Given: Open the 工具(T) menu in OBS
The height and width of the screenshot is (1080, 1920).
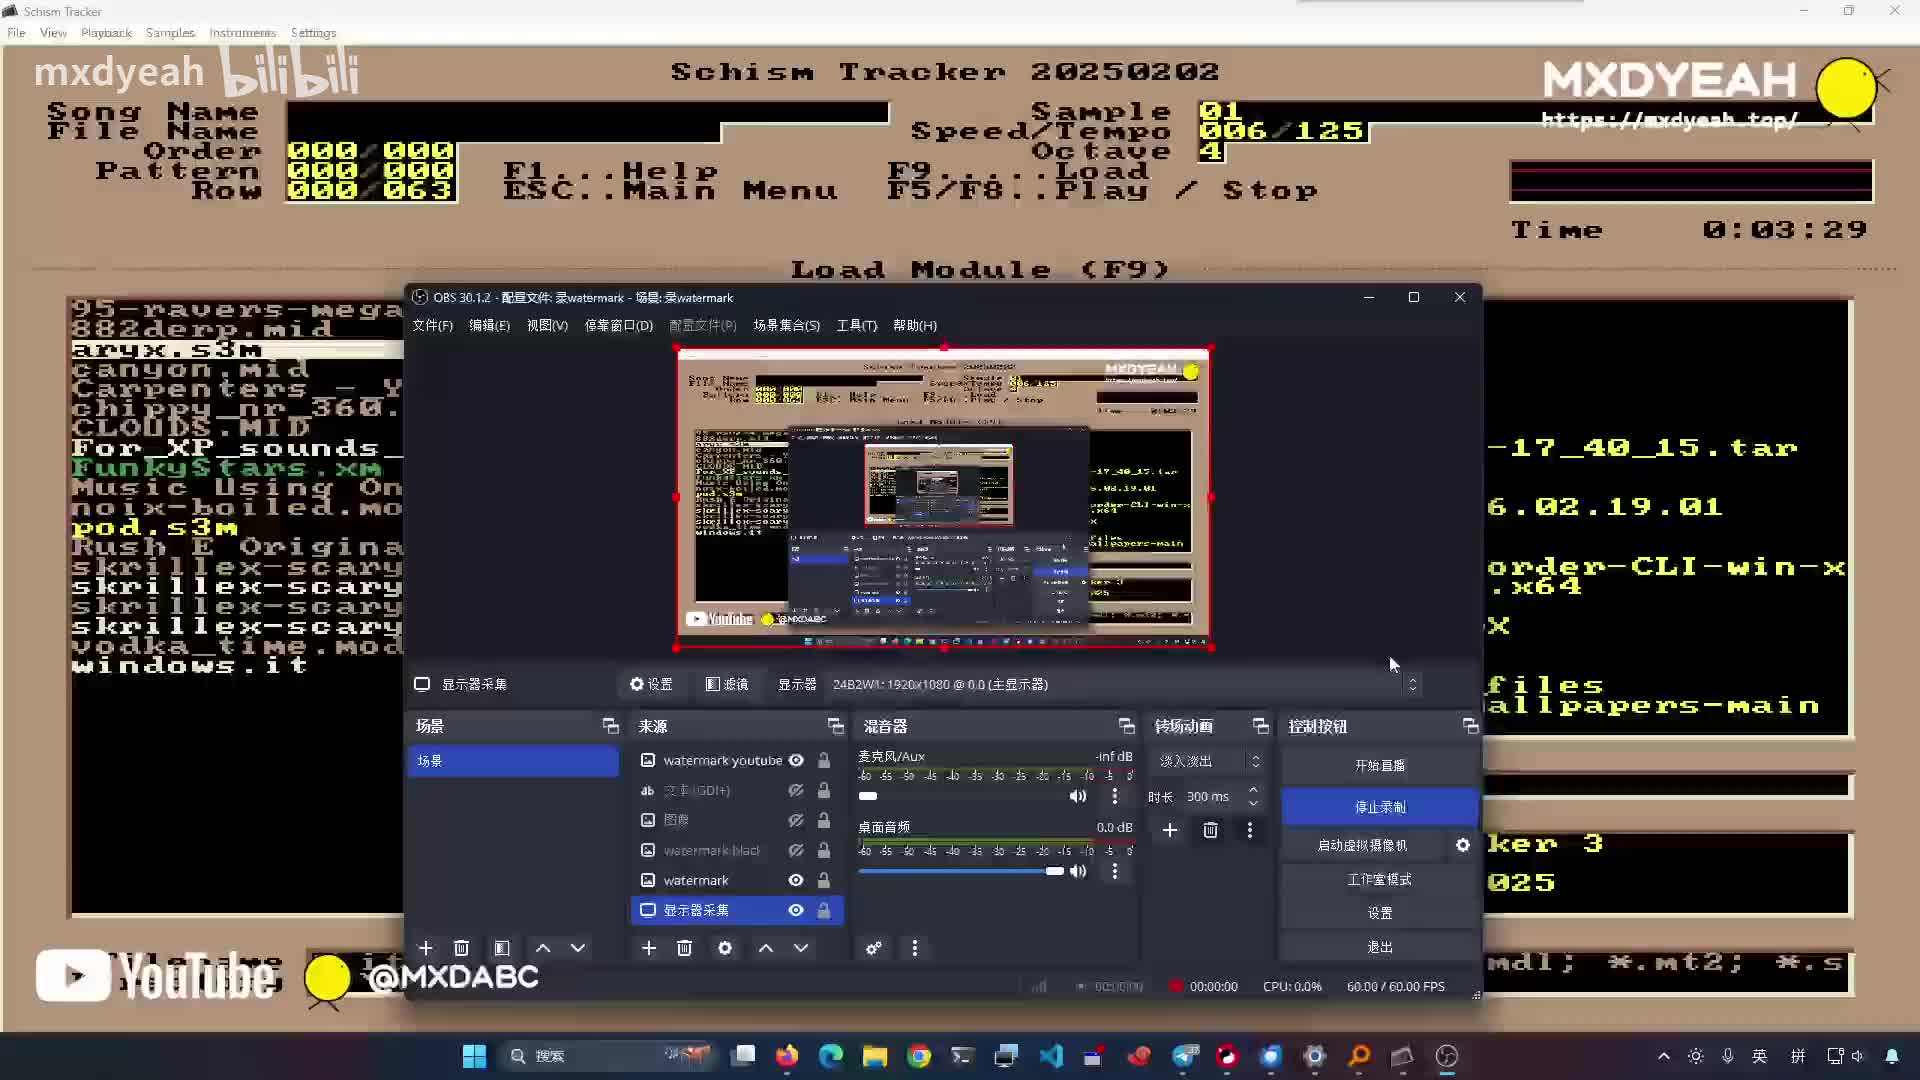Looking at the screenshot, I should click(856, 326).
